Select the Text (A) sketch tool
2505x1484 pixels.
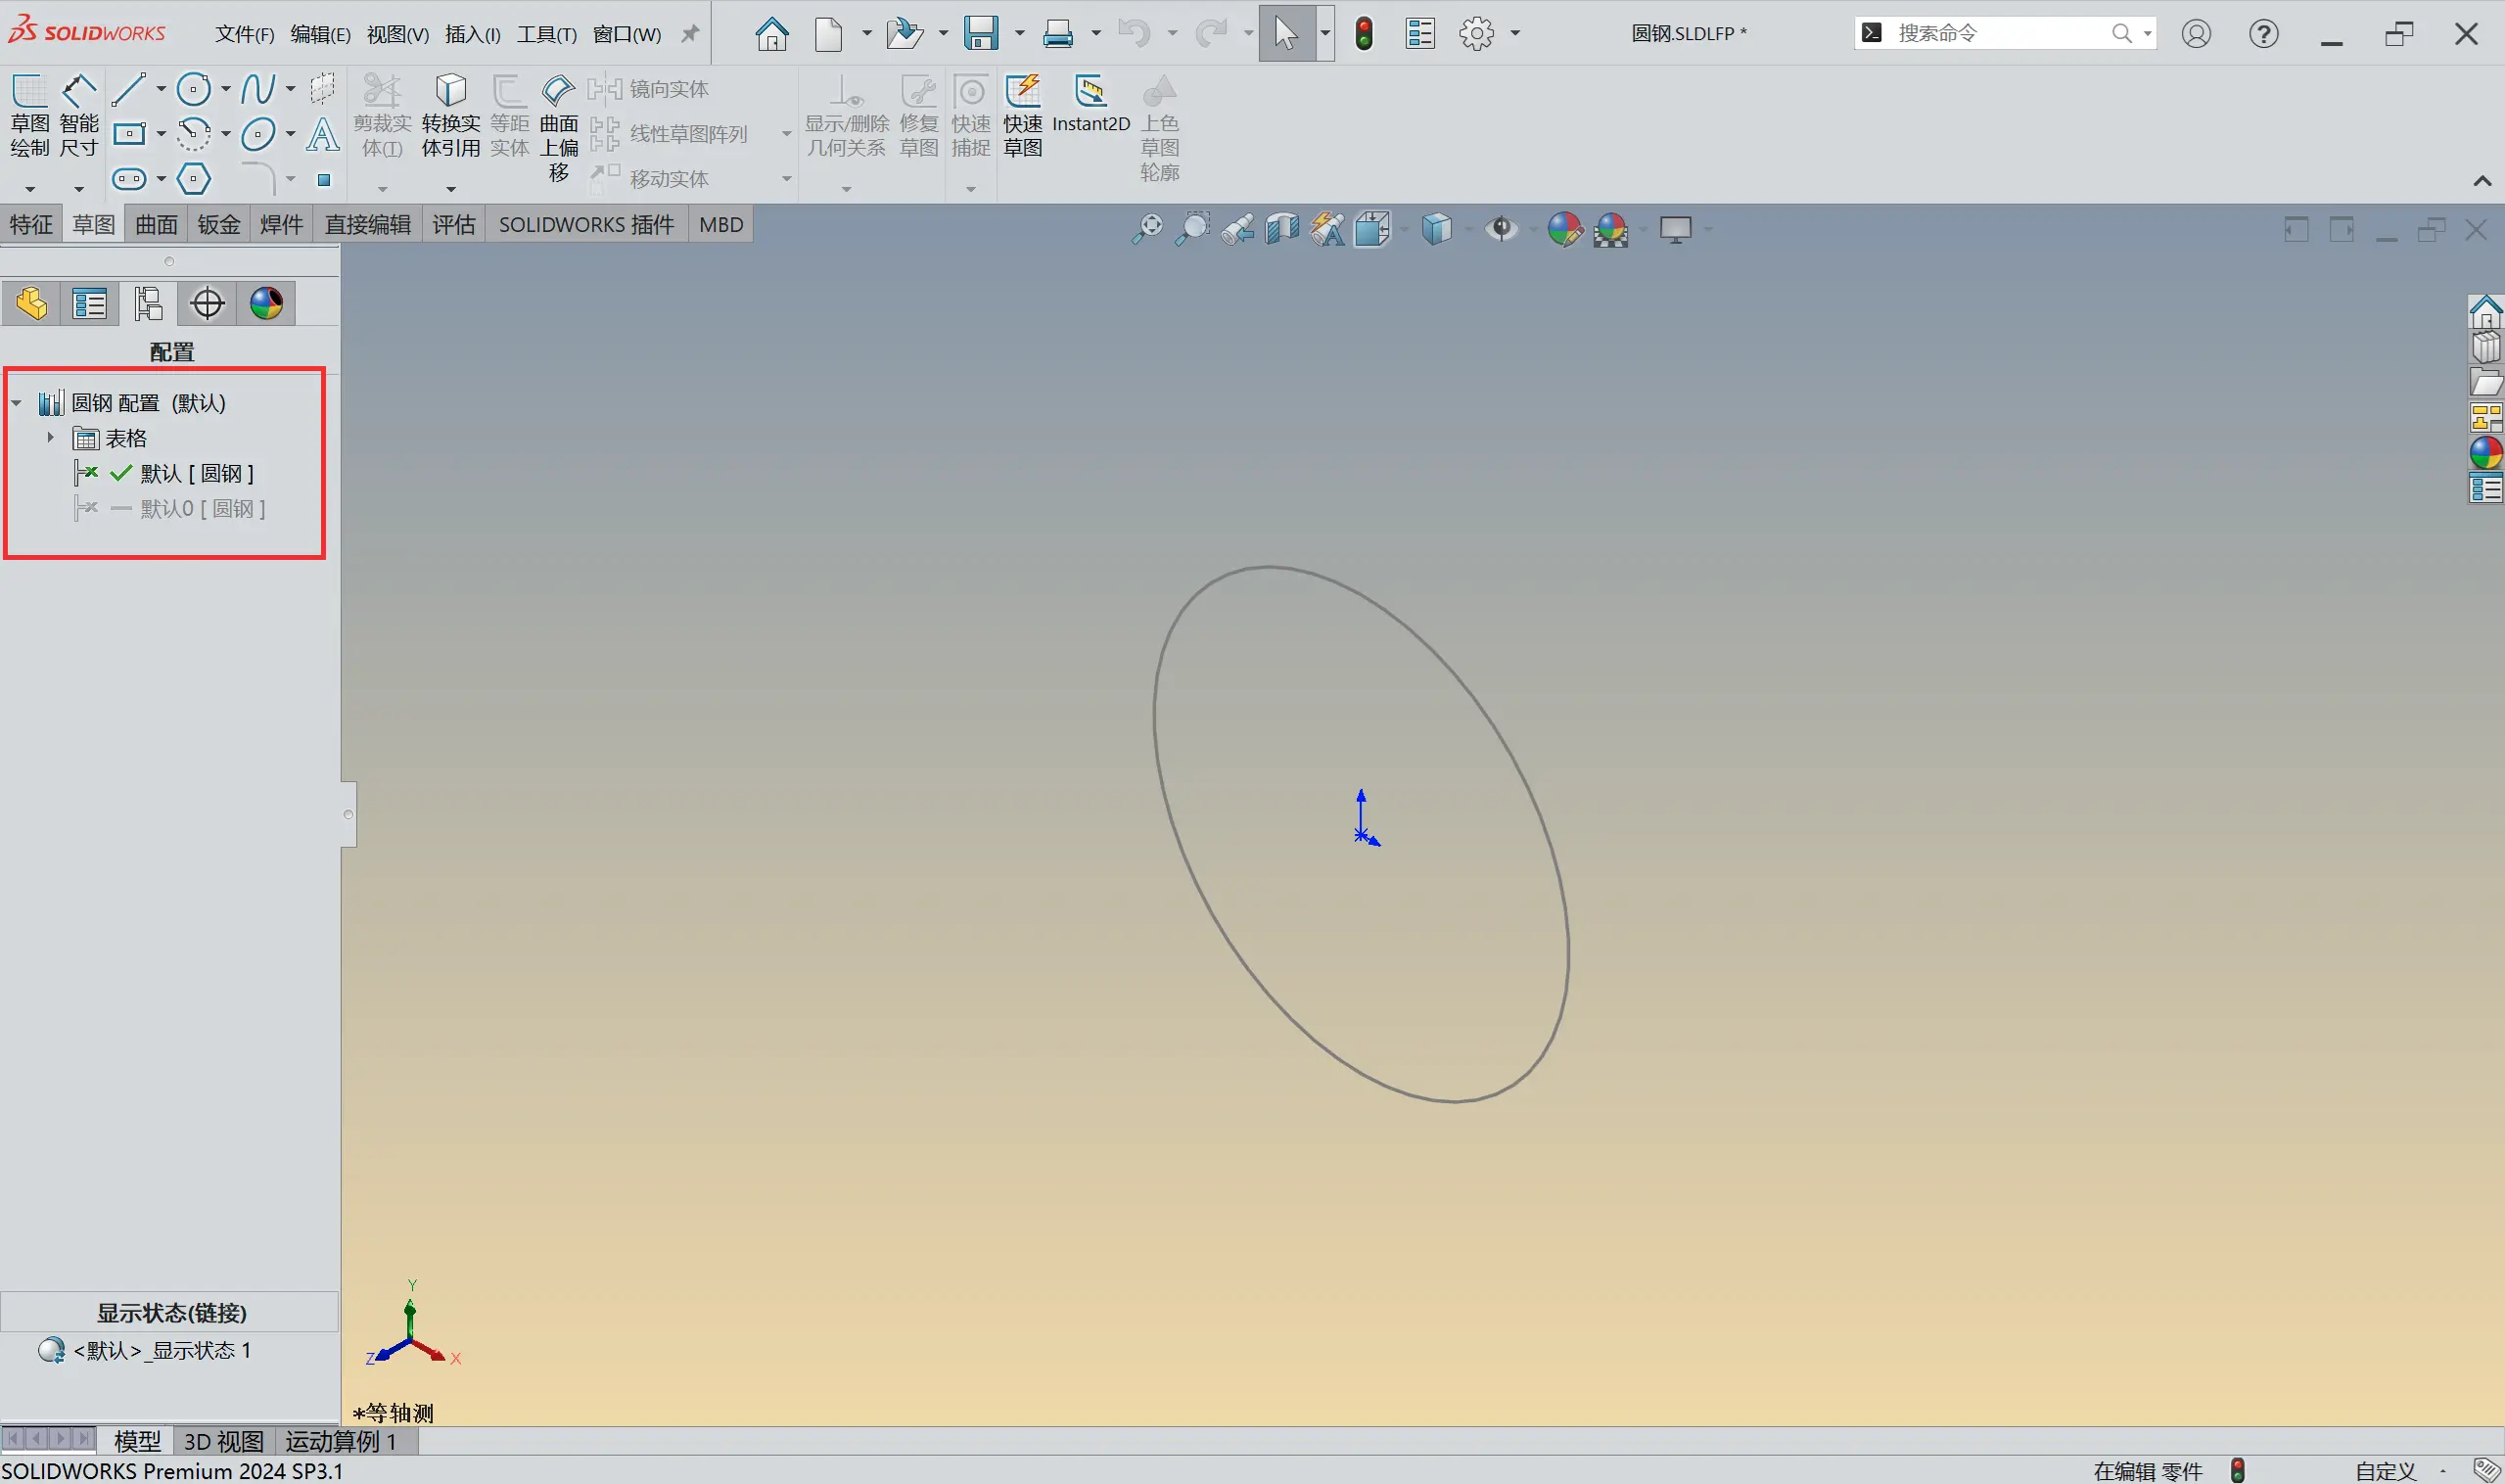tap(322, 134)
